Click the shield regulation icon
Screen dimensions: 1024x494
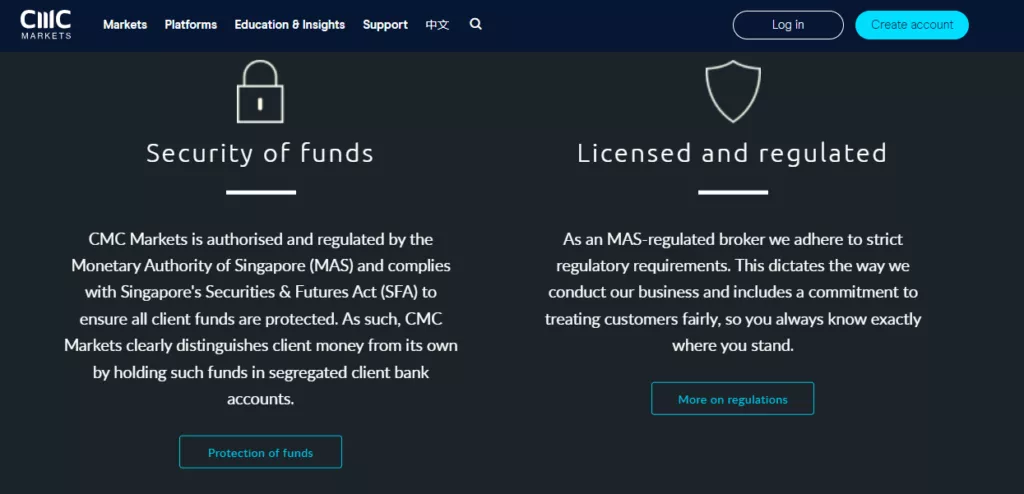click(733, 91)
